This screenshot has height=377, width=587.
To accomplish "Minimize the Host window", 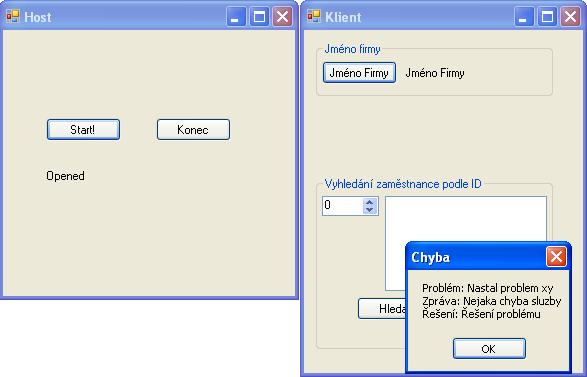I will [236, 17].
